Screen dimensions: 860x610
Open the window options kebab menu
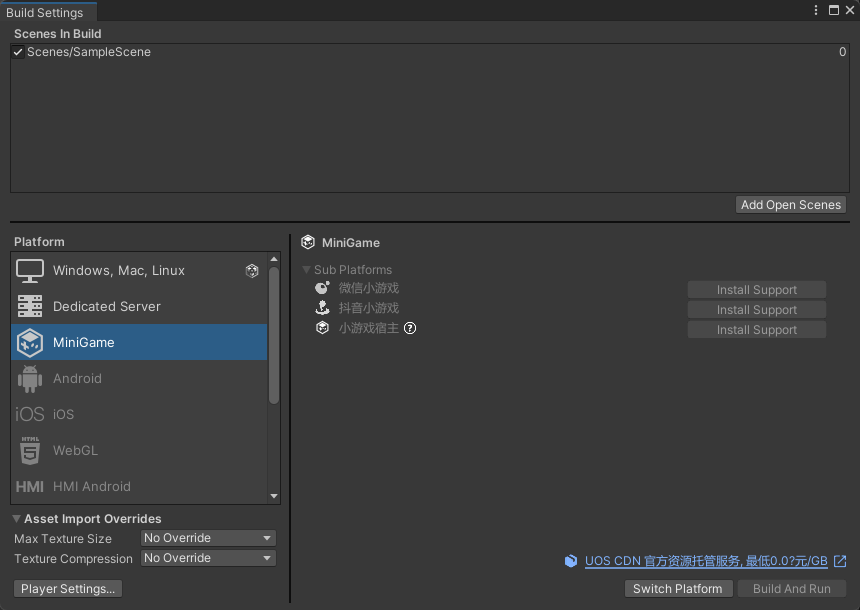pos(817,10)
